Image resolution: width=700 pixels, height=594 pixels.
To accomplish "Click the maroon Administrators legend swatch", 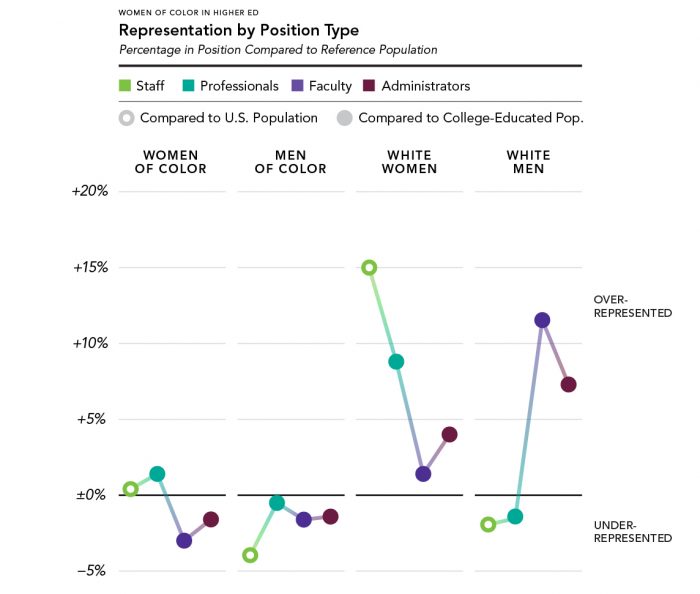I will (x=368, y=86).
